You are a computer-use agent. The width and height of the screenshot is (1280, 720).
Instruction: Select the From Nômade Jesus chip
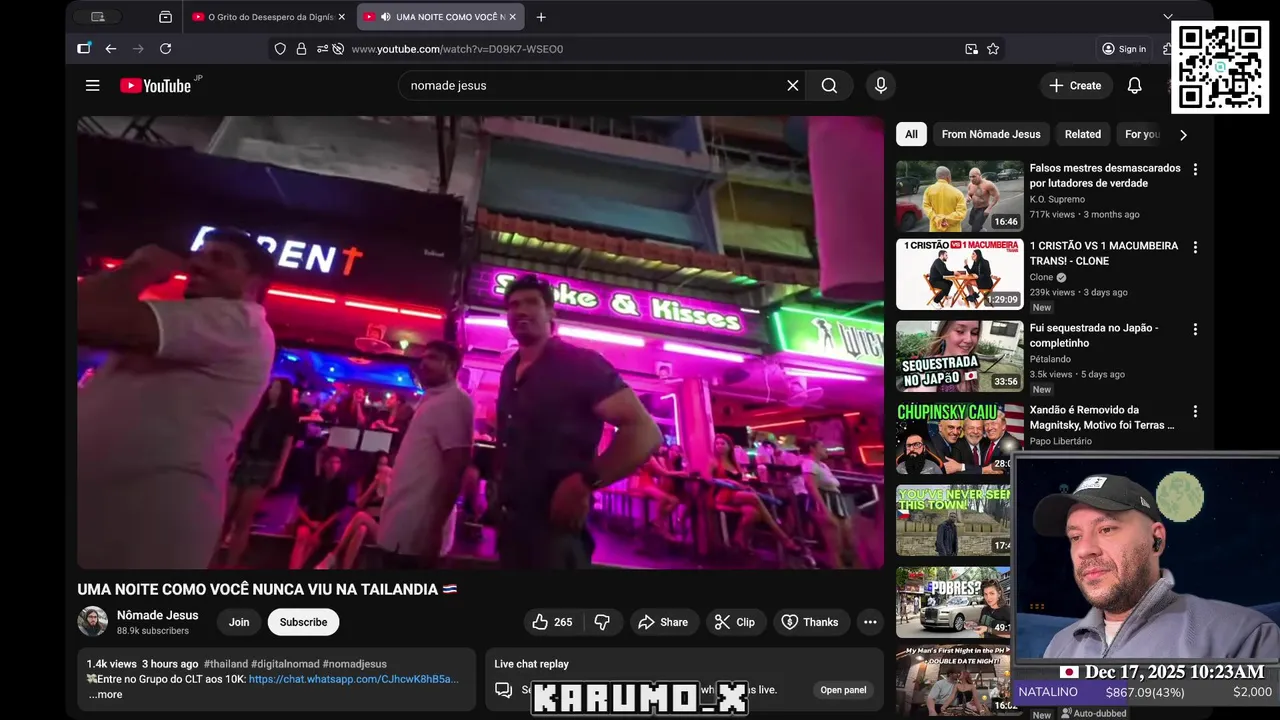(x=991, y=134)
